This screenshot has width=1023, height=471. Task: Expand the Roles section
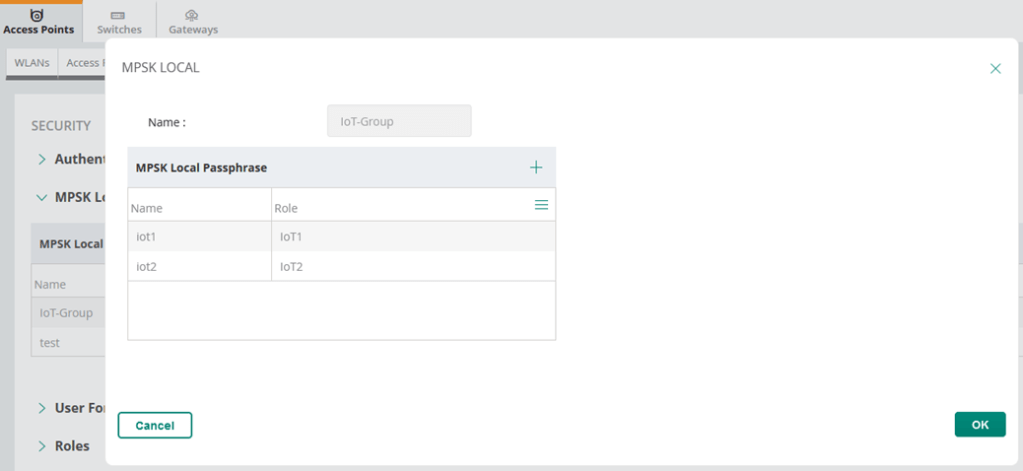[x=71, y=446]
